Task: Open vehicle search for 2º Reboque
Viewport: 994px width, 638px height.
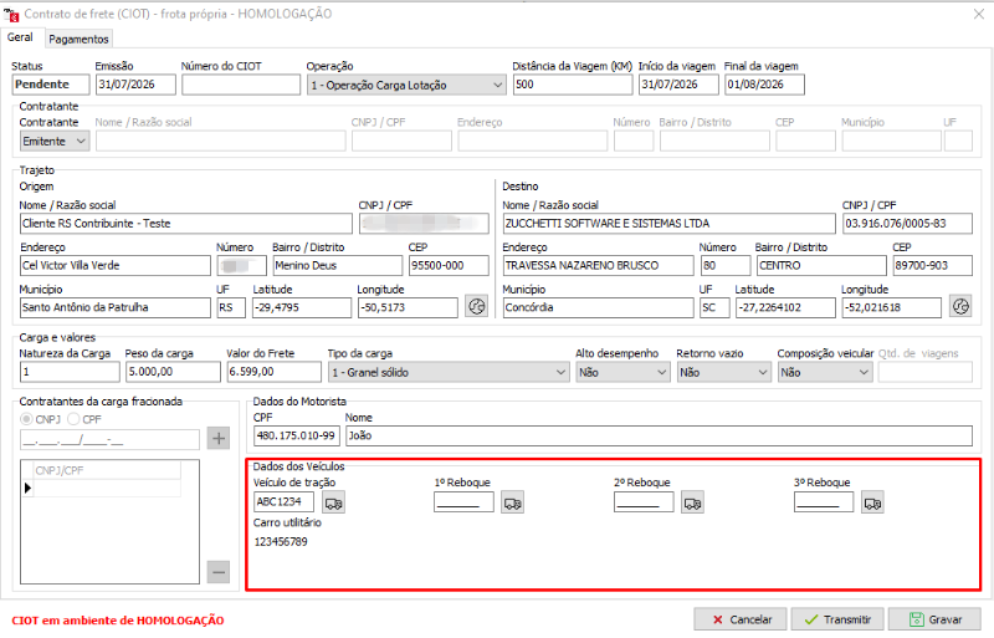Action: click(692, 503)
